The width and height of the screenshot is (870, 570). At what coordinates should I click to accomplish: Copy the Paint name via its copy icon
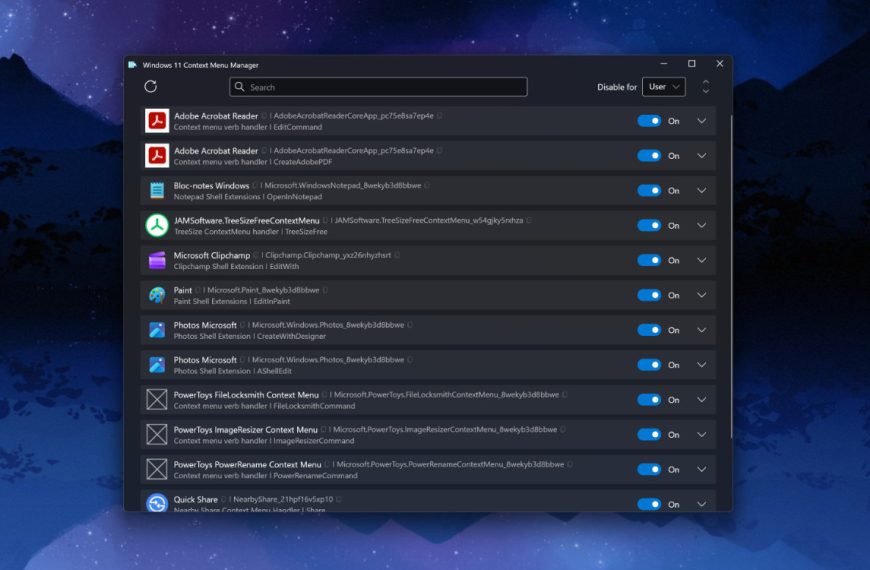coord(198,290)
